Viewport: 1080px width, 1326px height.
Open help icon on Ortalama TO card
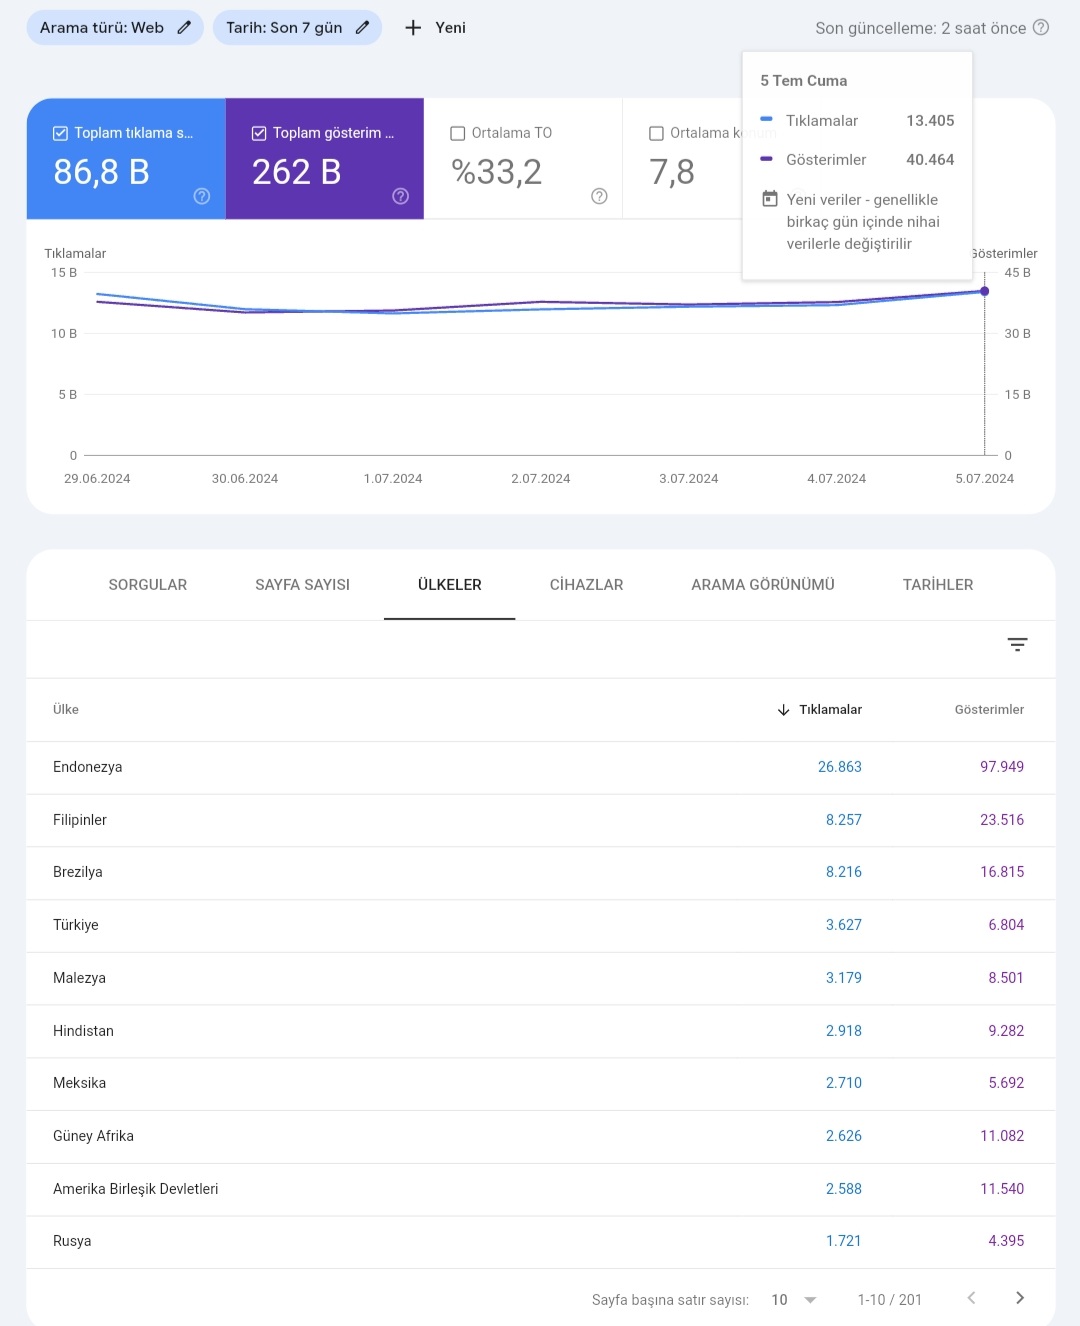coord(599,196)
